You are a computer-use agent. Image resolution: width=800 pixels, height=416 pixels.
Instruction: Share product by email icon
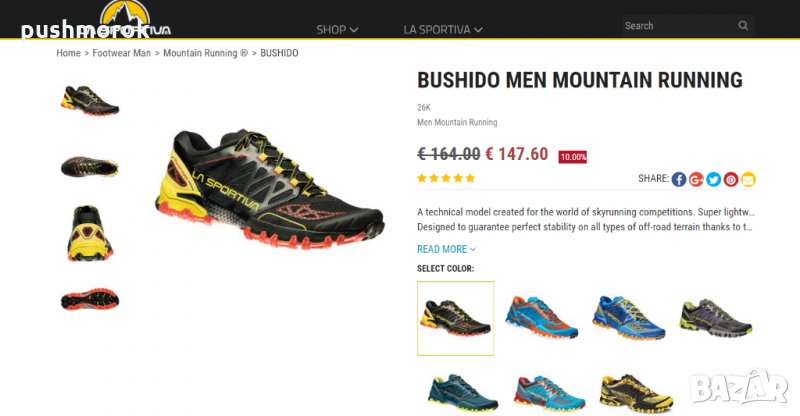click(748, 179)
